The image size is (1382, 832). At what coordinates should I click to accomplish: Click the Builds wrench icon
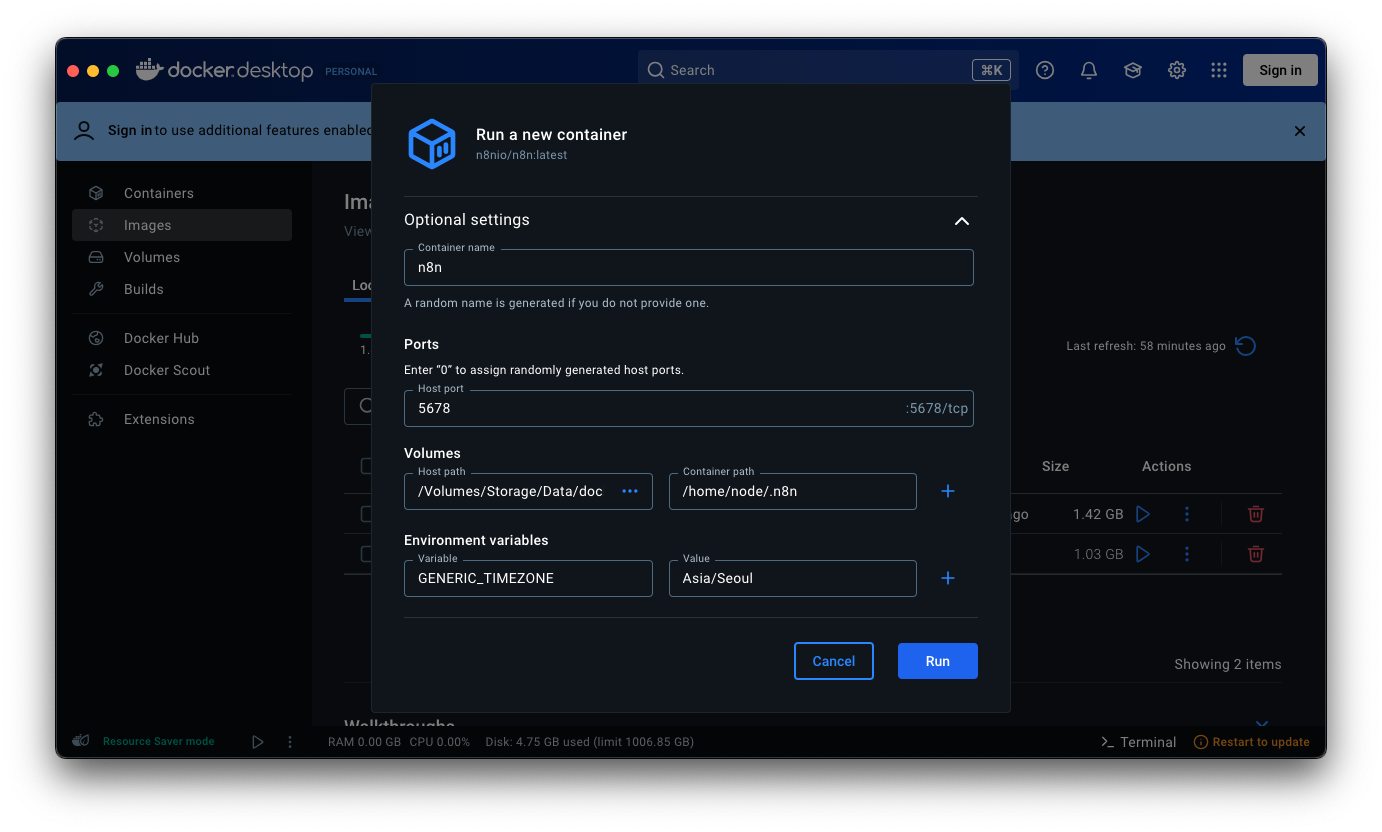point(96,289)
